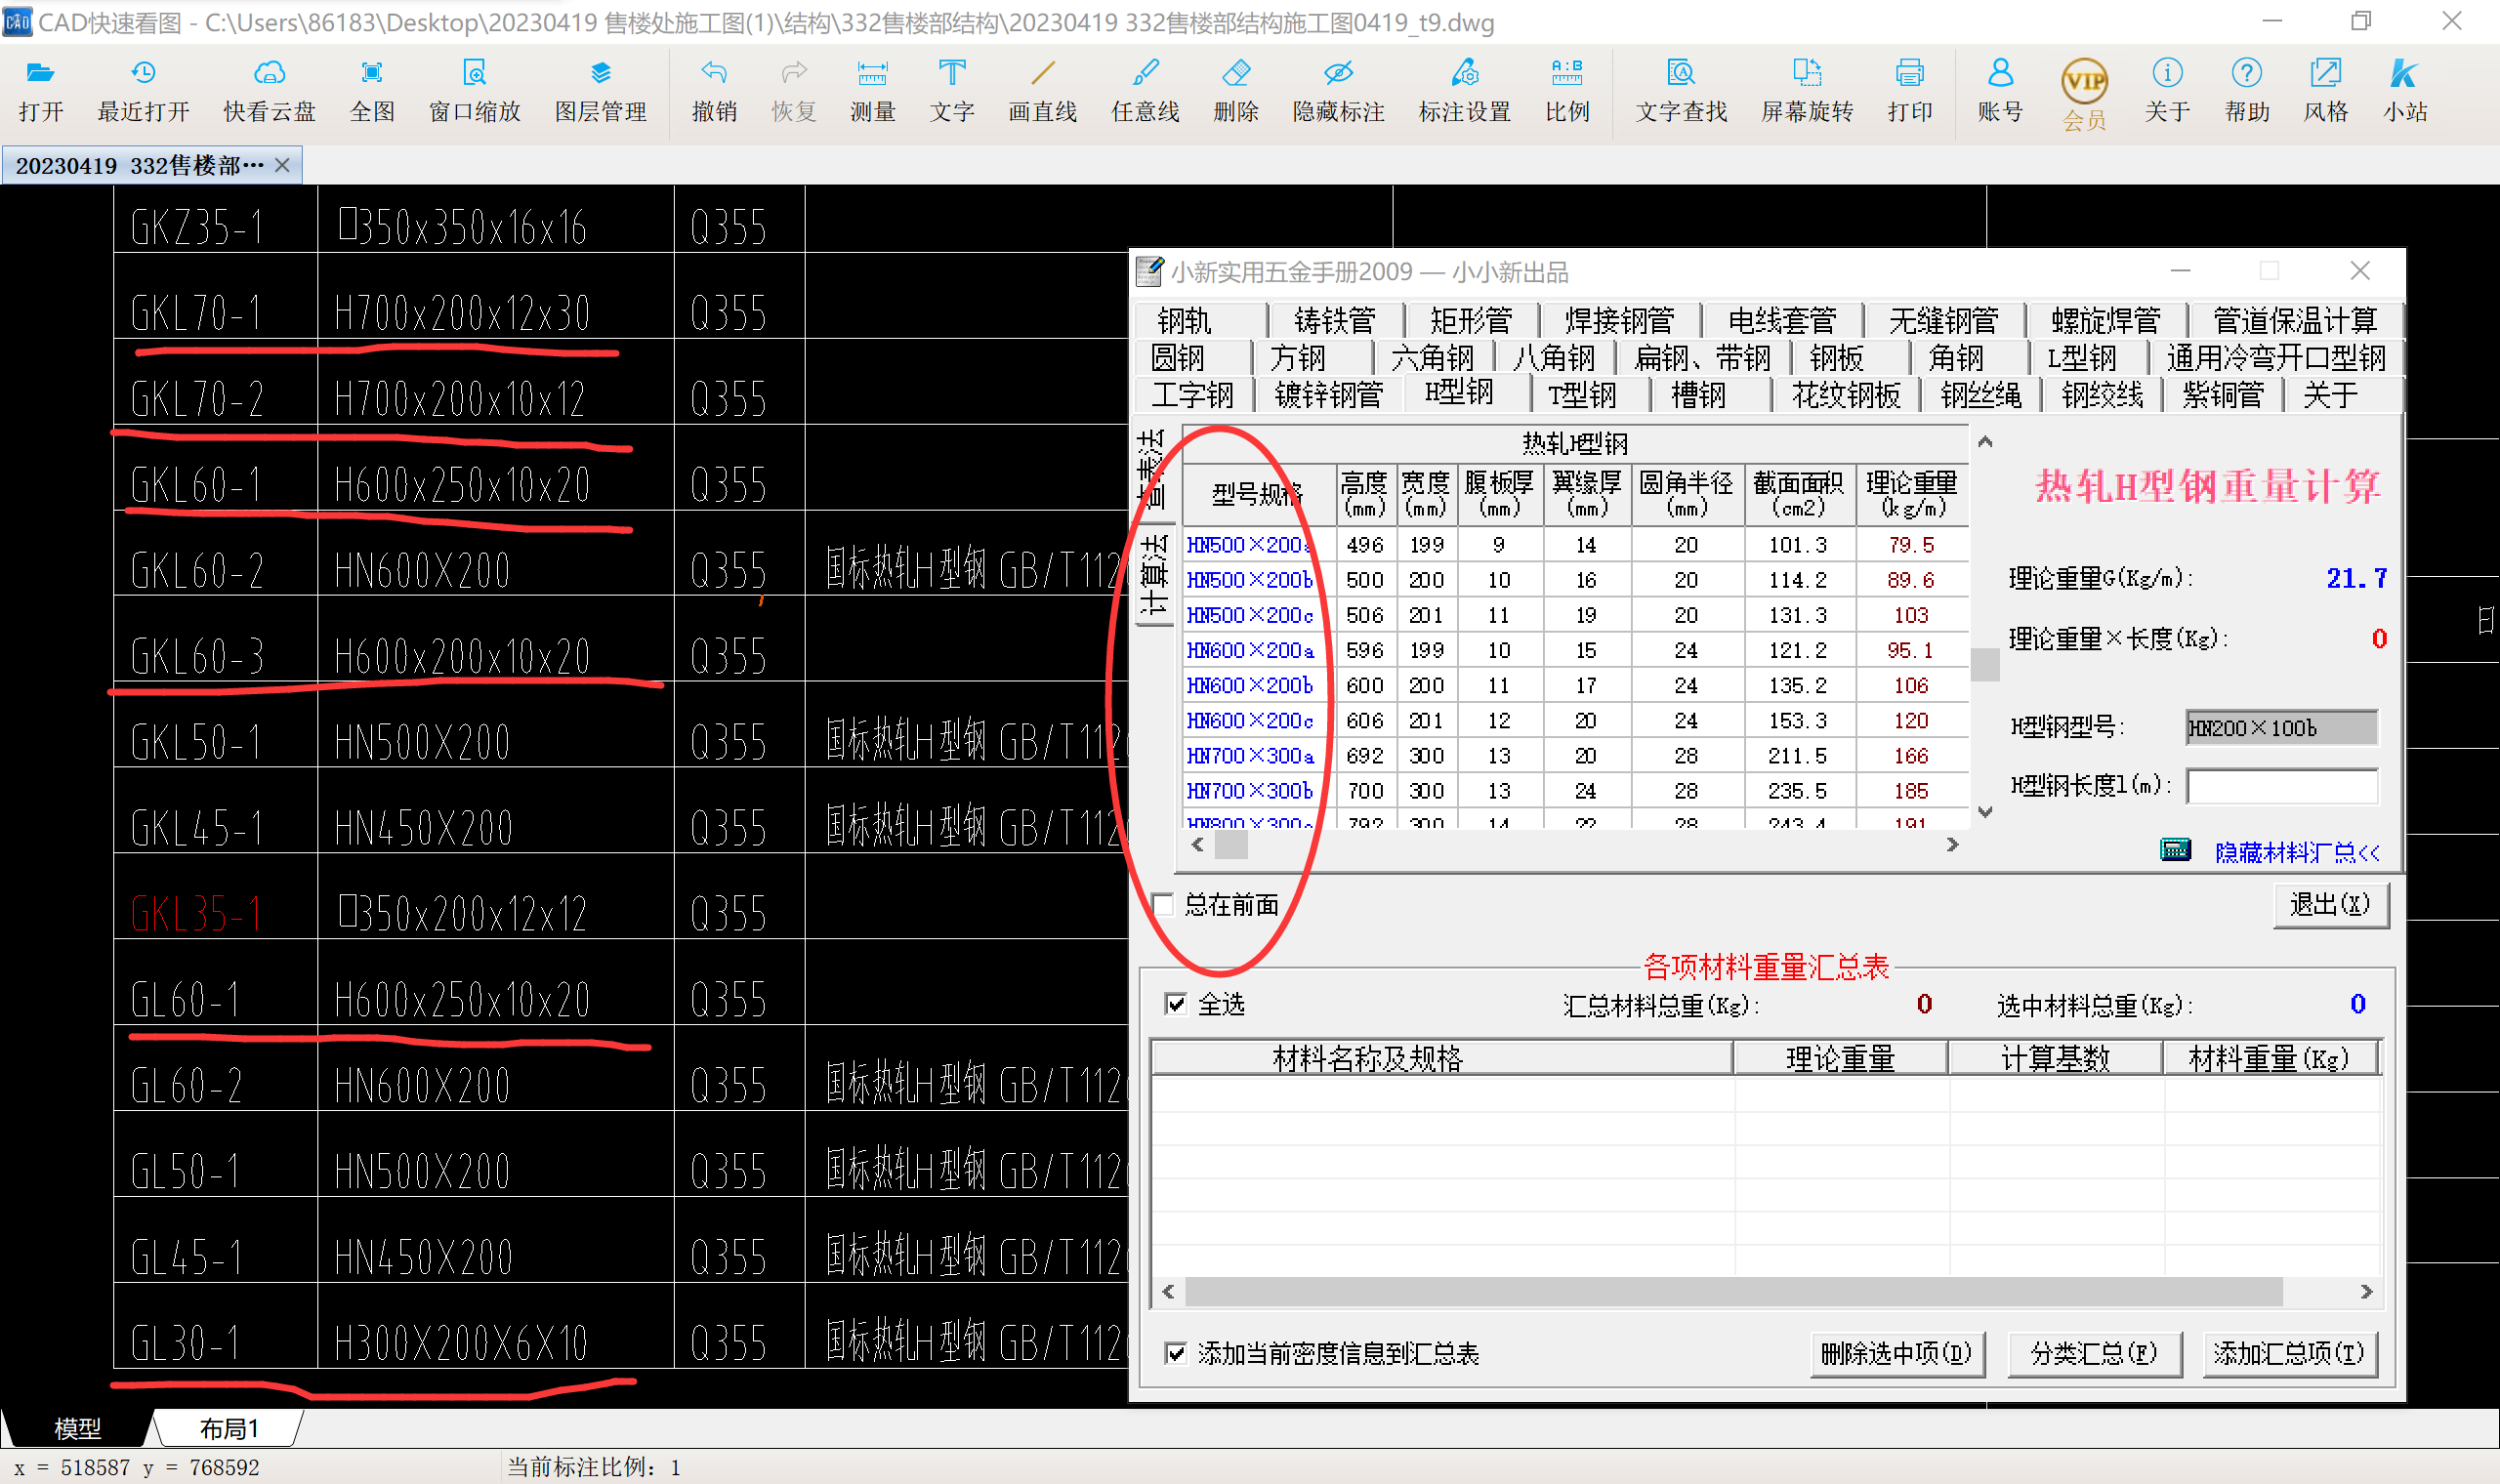The height and width of the screenshot is (1484, 2500).
Task: Switch to the 计算法 vertical tab
Action: [1153, 576]
